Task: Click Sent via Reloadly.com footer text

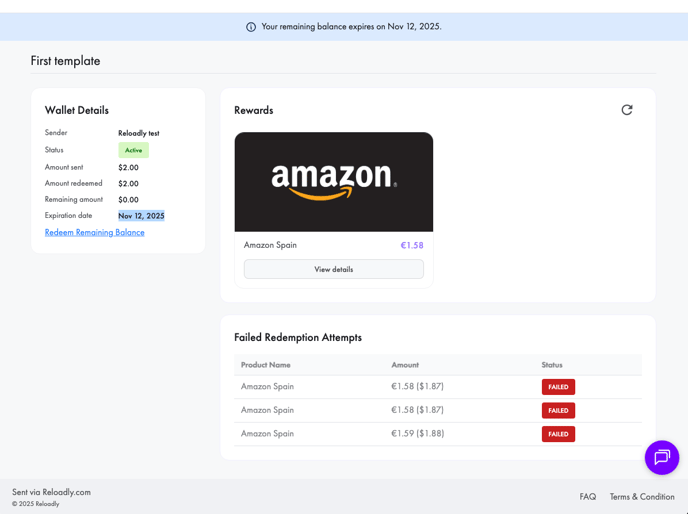Action: tap(51, 492)
